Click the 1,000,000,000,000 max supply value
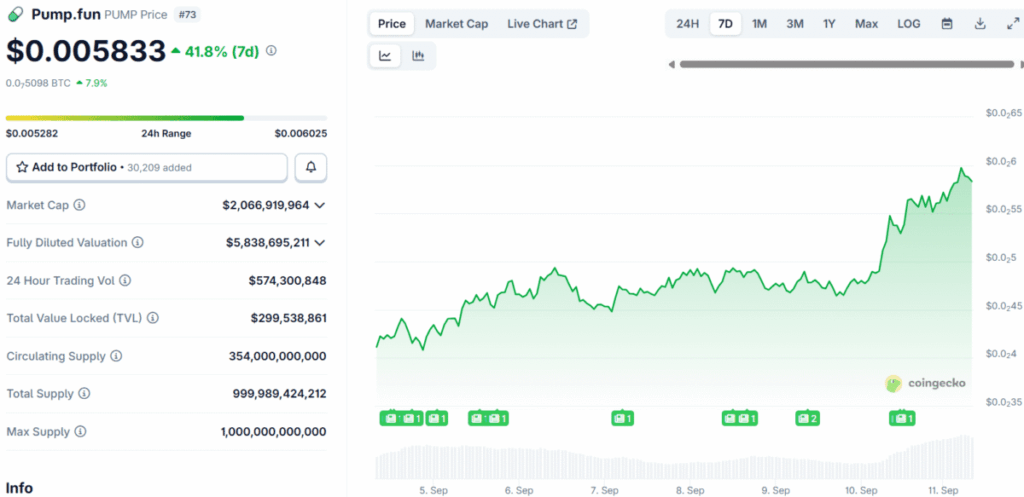1024x497 pixels. 274,432
